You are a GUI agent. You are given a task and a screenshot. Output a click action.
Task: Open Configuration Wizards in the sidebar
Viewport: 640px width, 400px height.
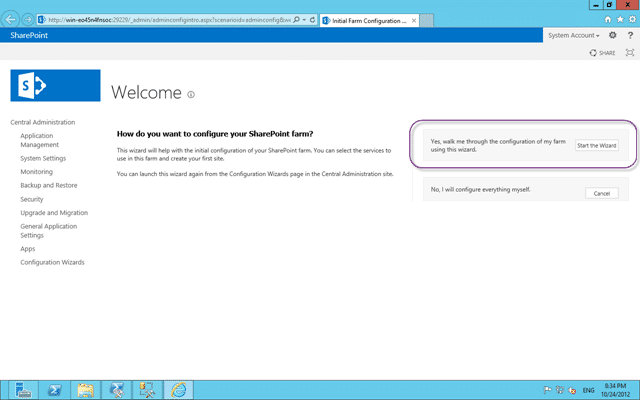(52, 262)
